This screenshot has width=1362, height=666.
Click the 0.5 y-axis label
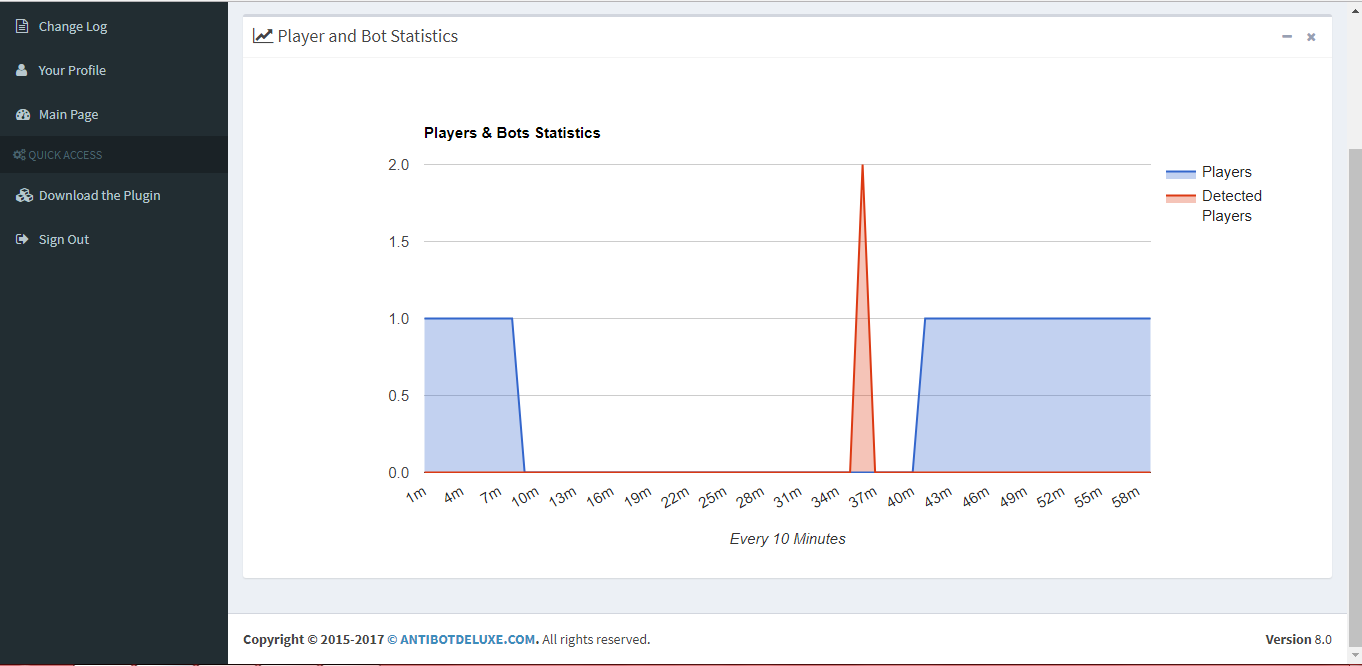(x=399, y=396)
